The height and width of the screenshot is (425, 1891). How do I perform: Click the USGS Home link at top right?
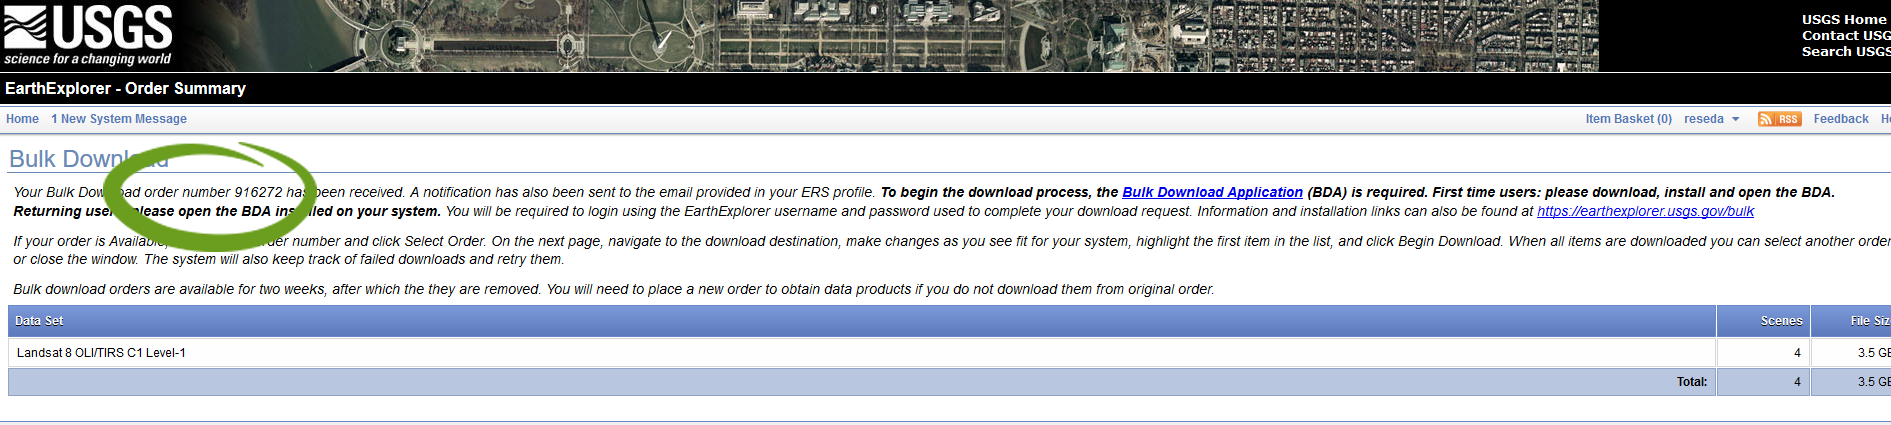[1843, 19]
